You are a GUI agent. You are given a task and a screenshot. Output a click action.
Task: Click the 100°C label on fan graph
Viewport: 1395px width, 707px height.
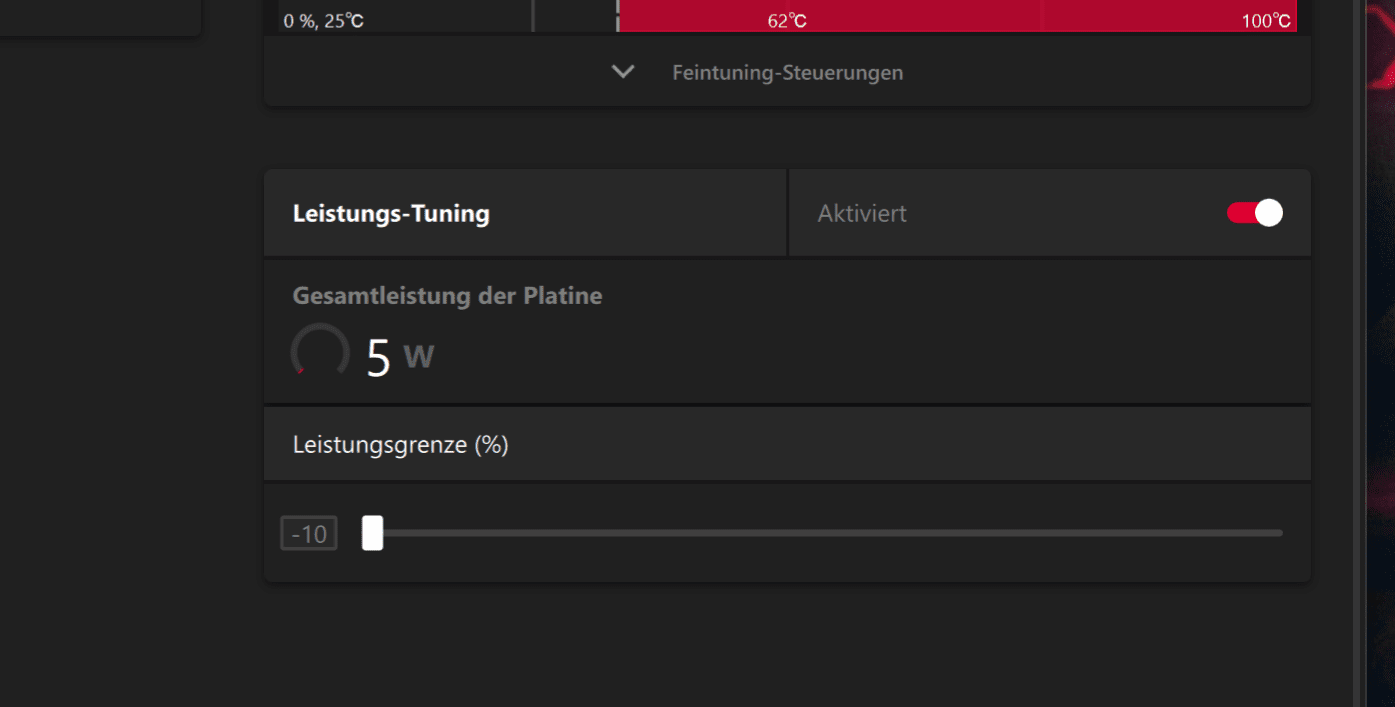pos(1266,21)
